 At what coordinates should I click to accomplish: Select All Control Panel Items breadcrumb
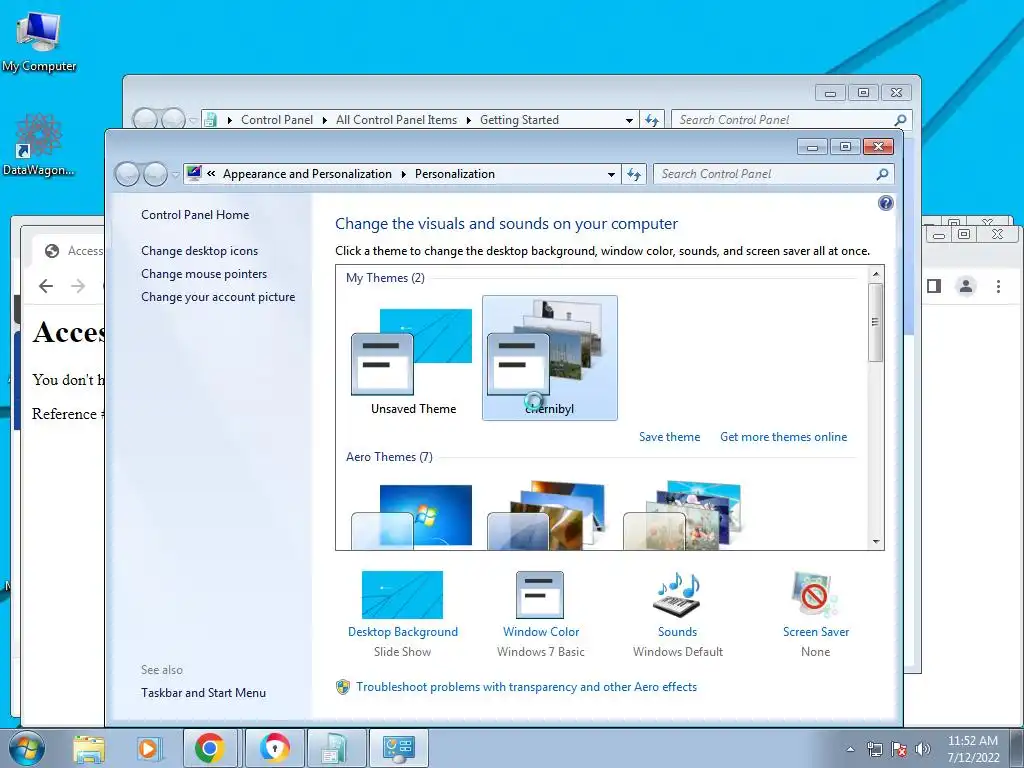click(x=396, y=120)
